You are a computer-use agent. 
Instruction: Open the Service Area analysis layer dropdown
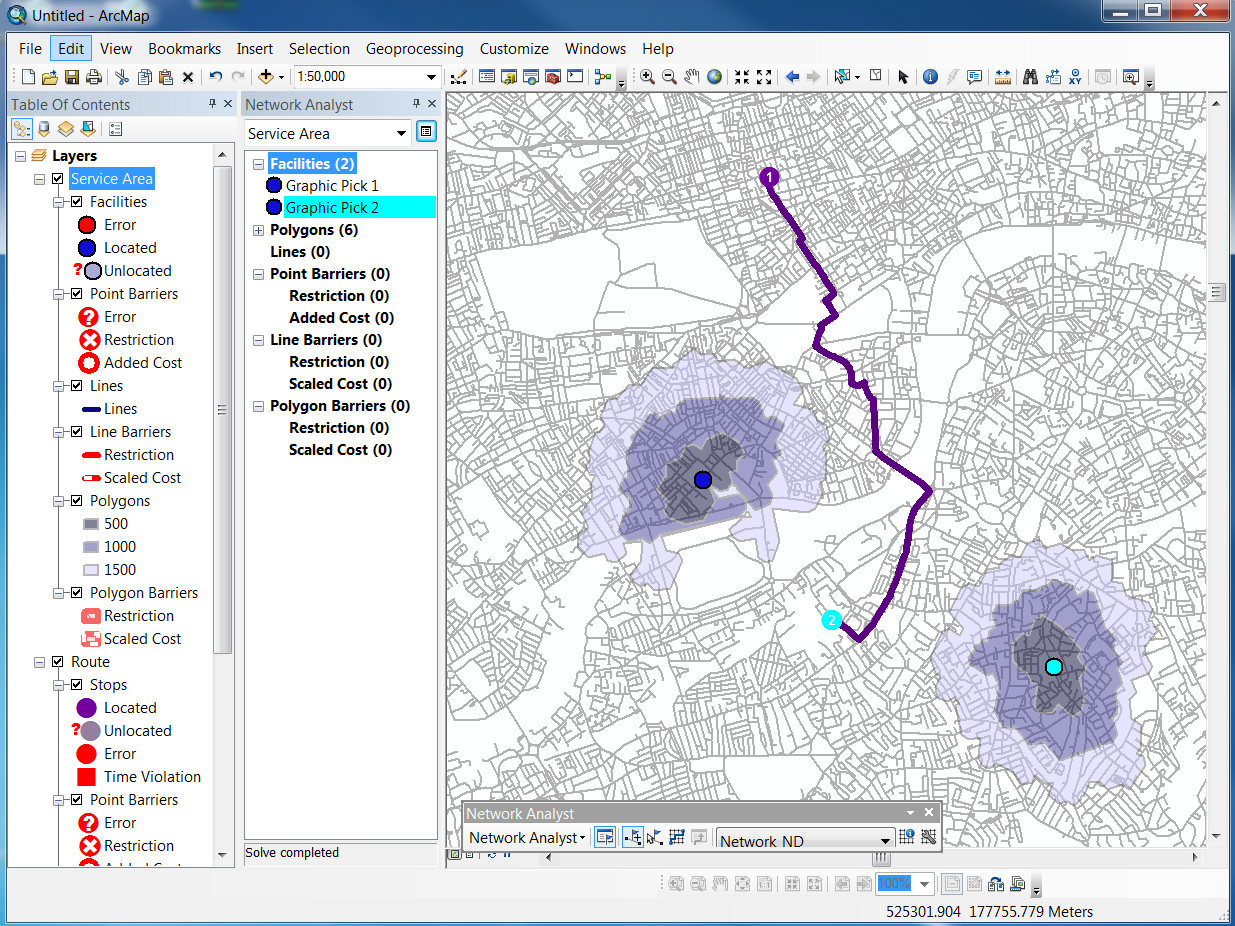402,133
